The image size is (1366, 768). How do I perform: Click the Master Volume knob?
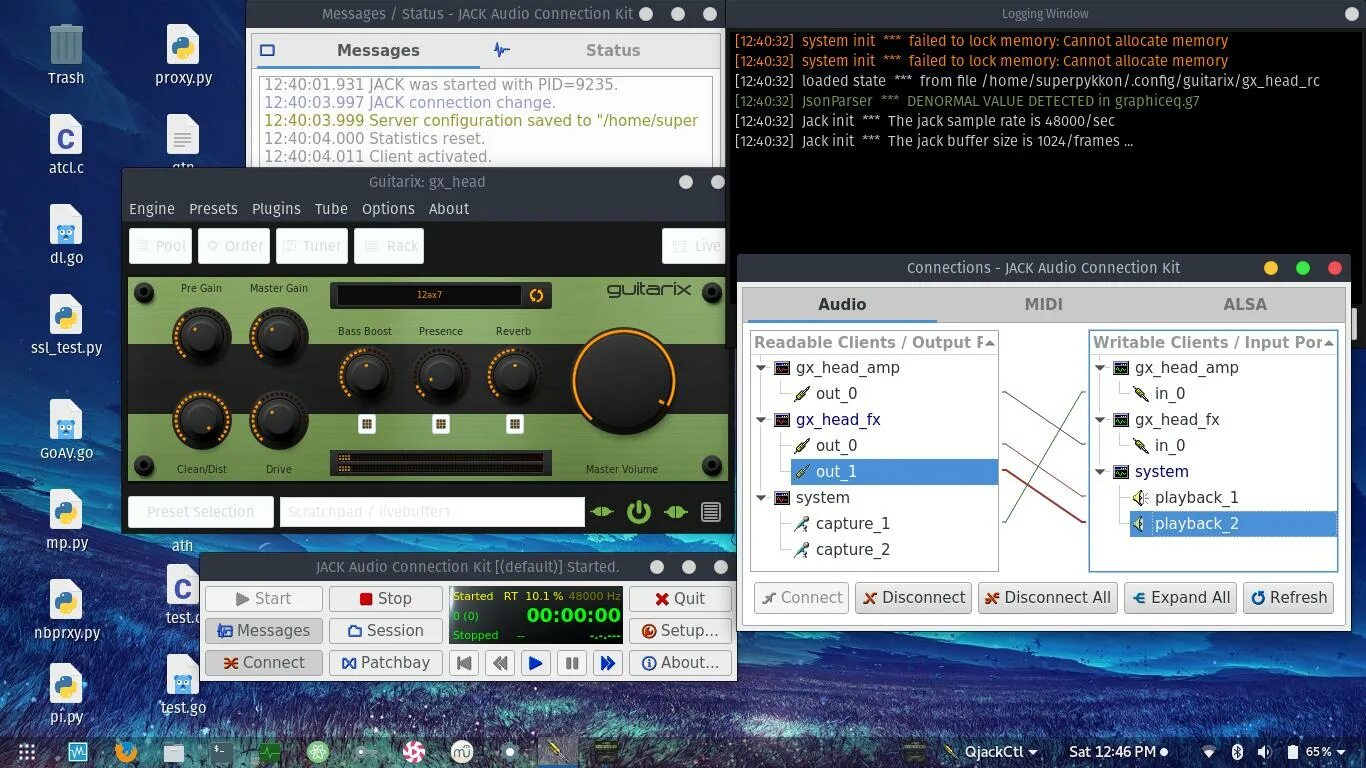coord(623,380)
